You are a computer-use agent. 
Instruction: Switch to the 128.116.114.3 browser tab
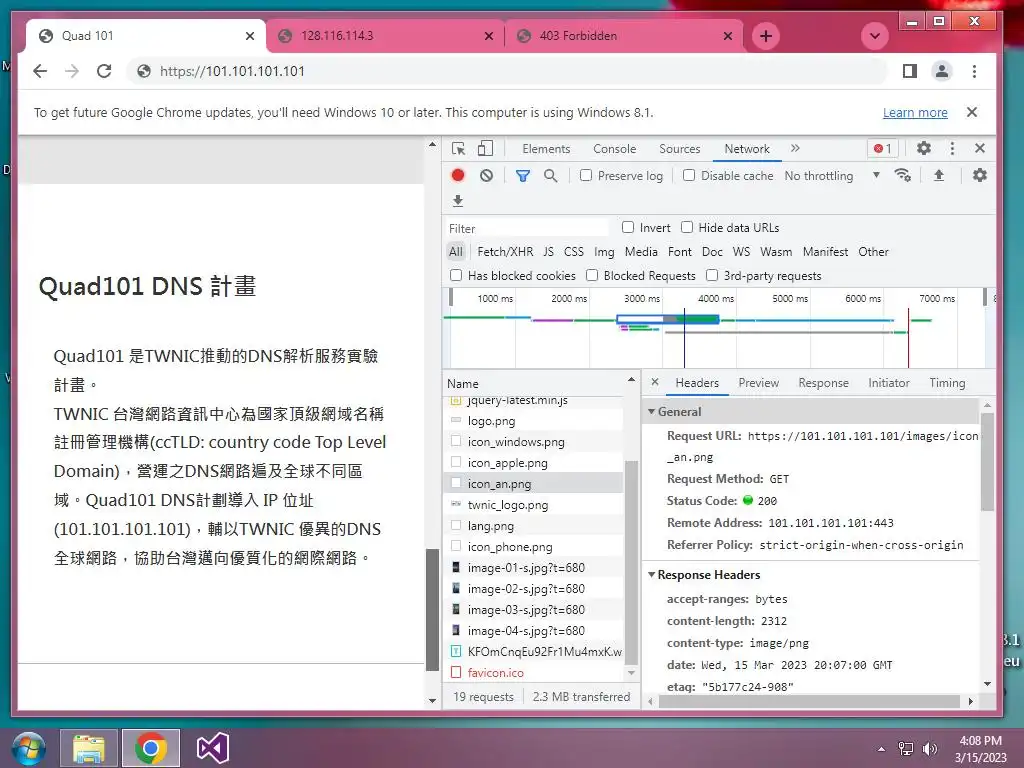(385, 36)
